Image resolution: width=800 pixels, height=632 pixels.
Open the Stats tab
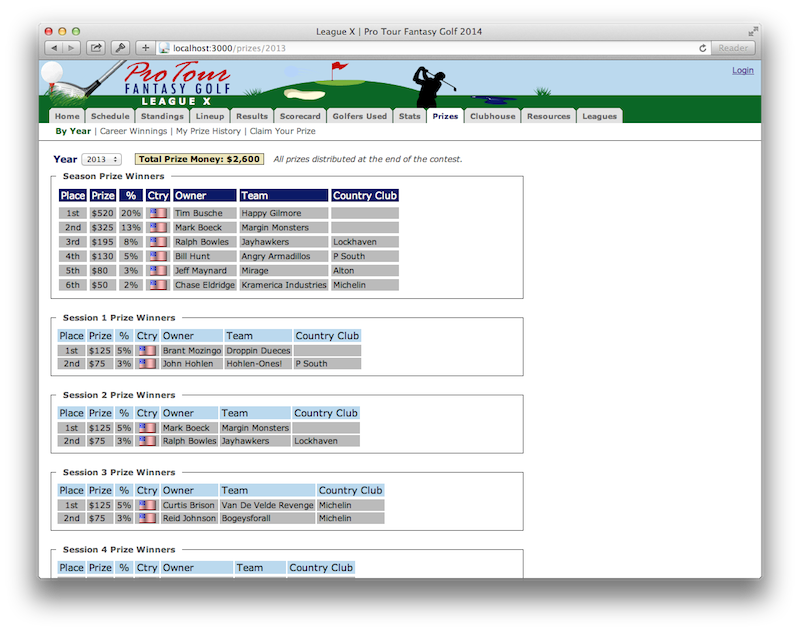(410, 116)
